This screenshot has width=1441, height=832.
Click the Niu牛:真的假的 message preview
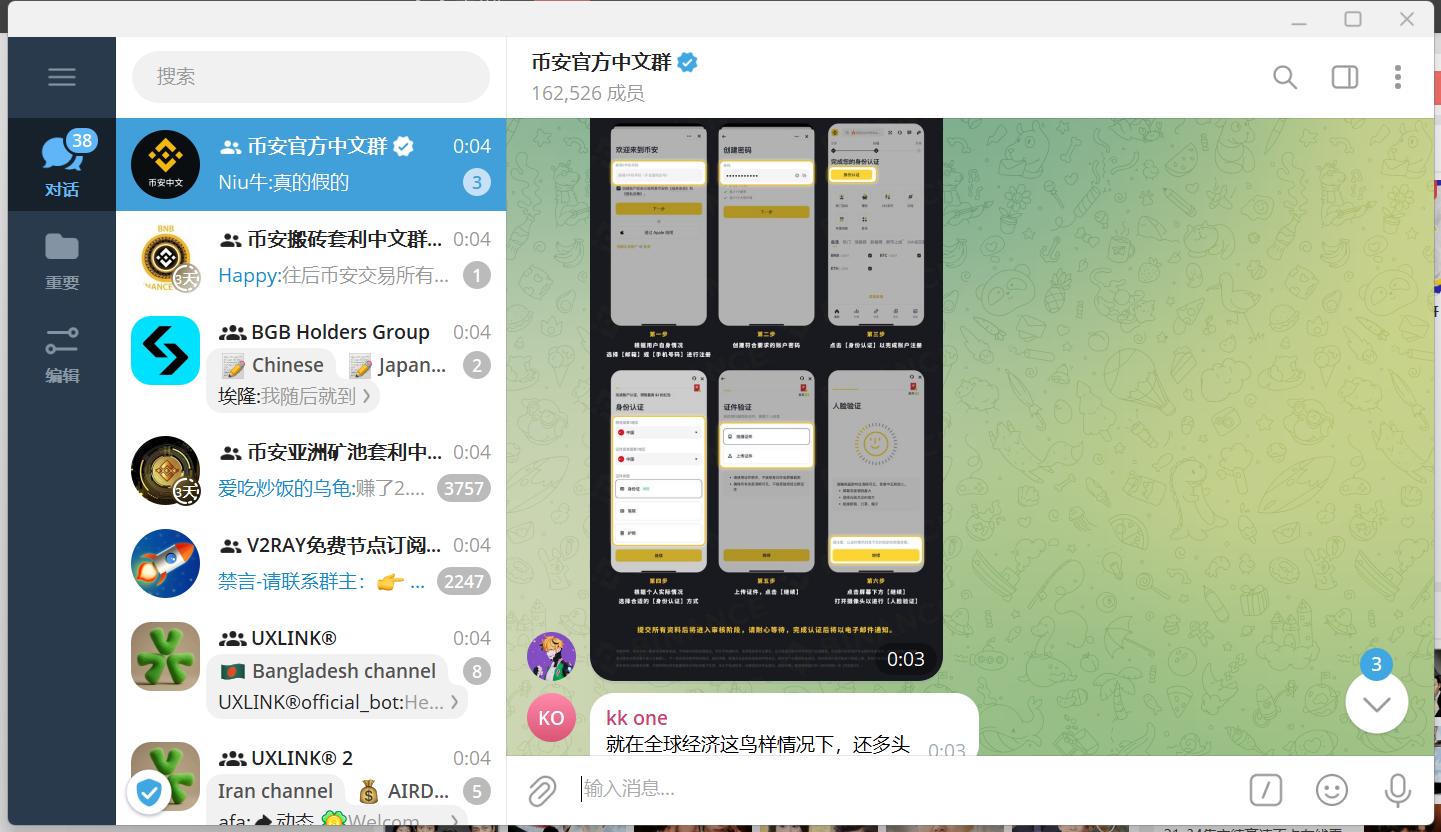click(283, 182)
